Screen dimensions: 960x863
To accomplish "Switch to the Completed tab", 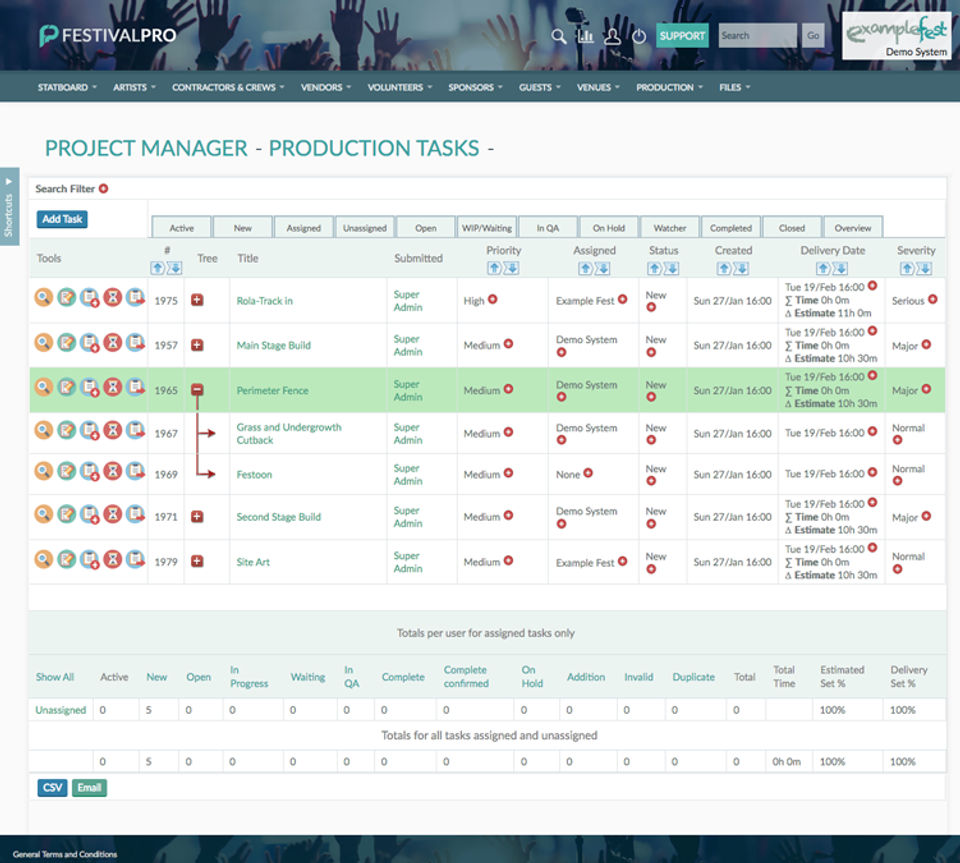I will pyautogui.click(x=730, y=227).
